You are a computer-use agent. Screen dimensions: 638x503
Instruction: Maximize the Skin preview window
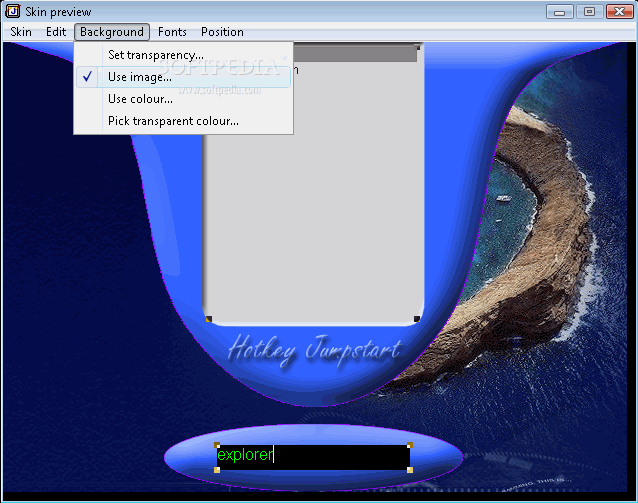coord(589,12)
